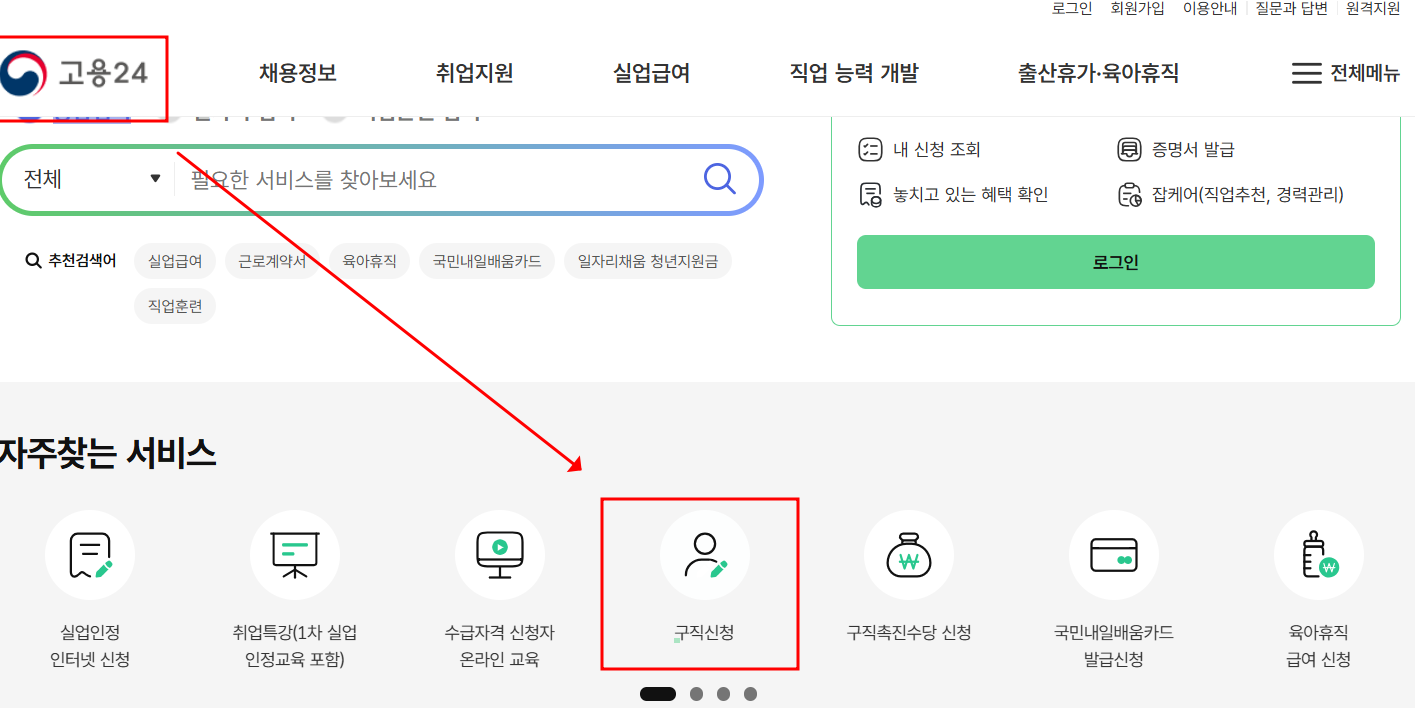Screen dimensions: 1415x708
Task: Open 실업인정 인터넷 신청 service icon
Action: click(89, 555)
